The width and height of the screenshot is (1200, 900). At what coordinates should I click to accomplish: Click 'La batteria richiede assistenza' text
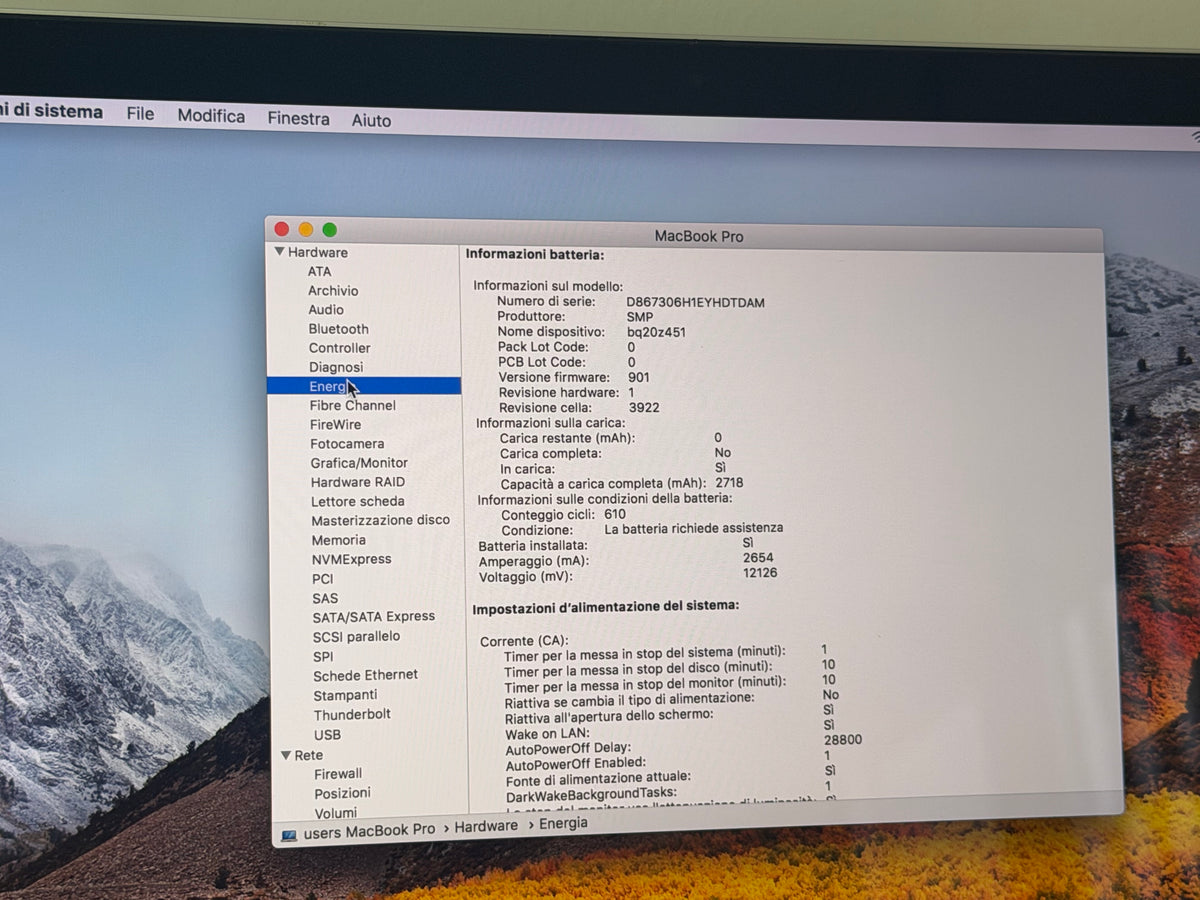(x=694, y=527)
